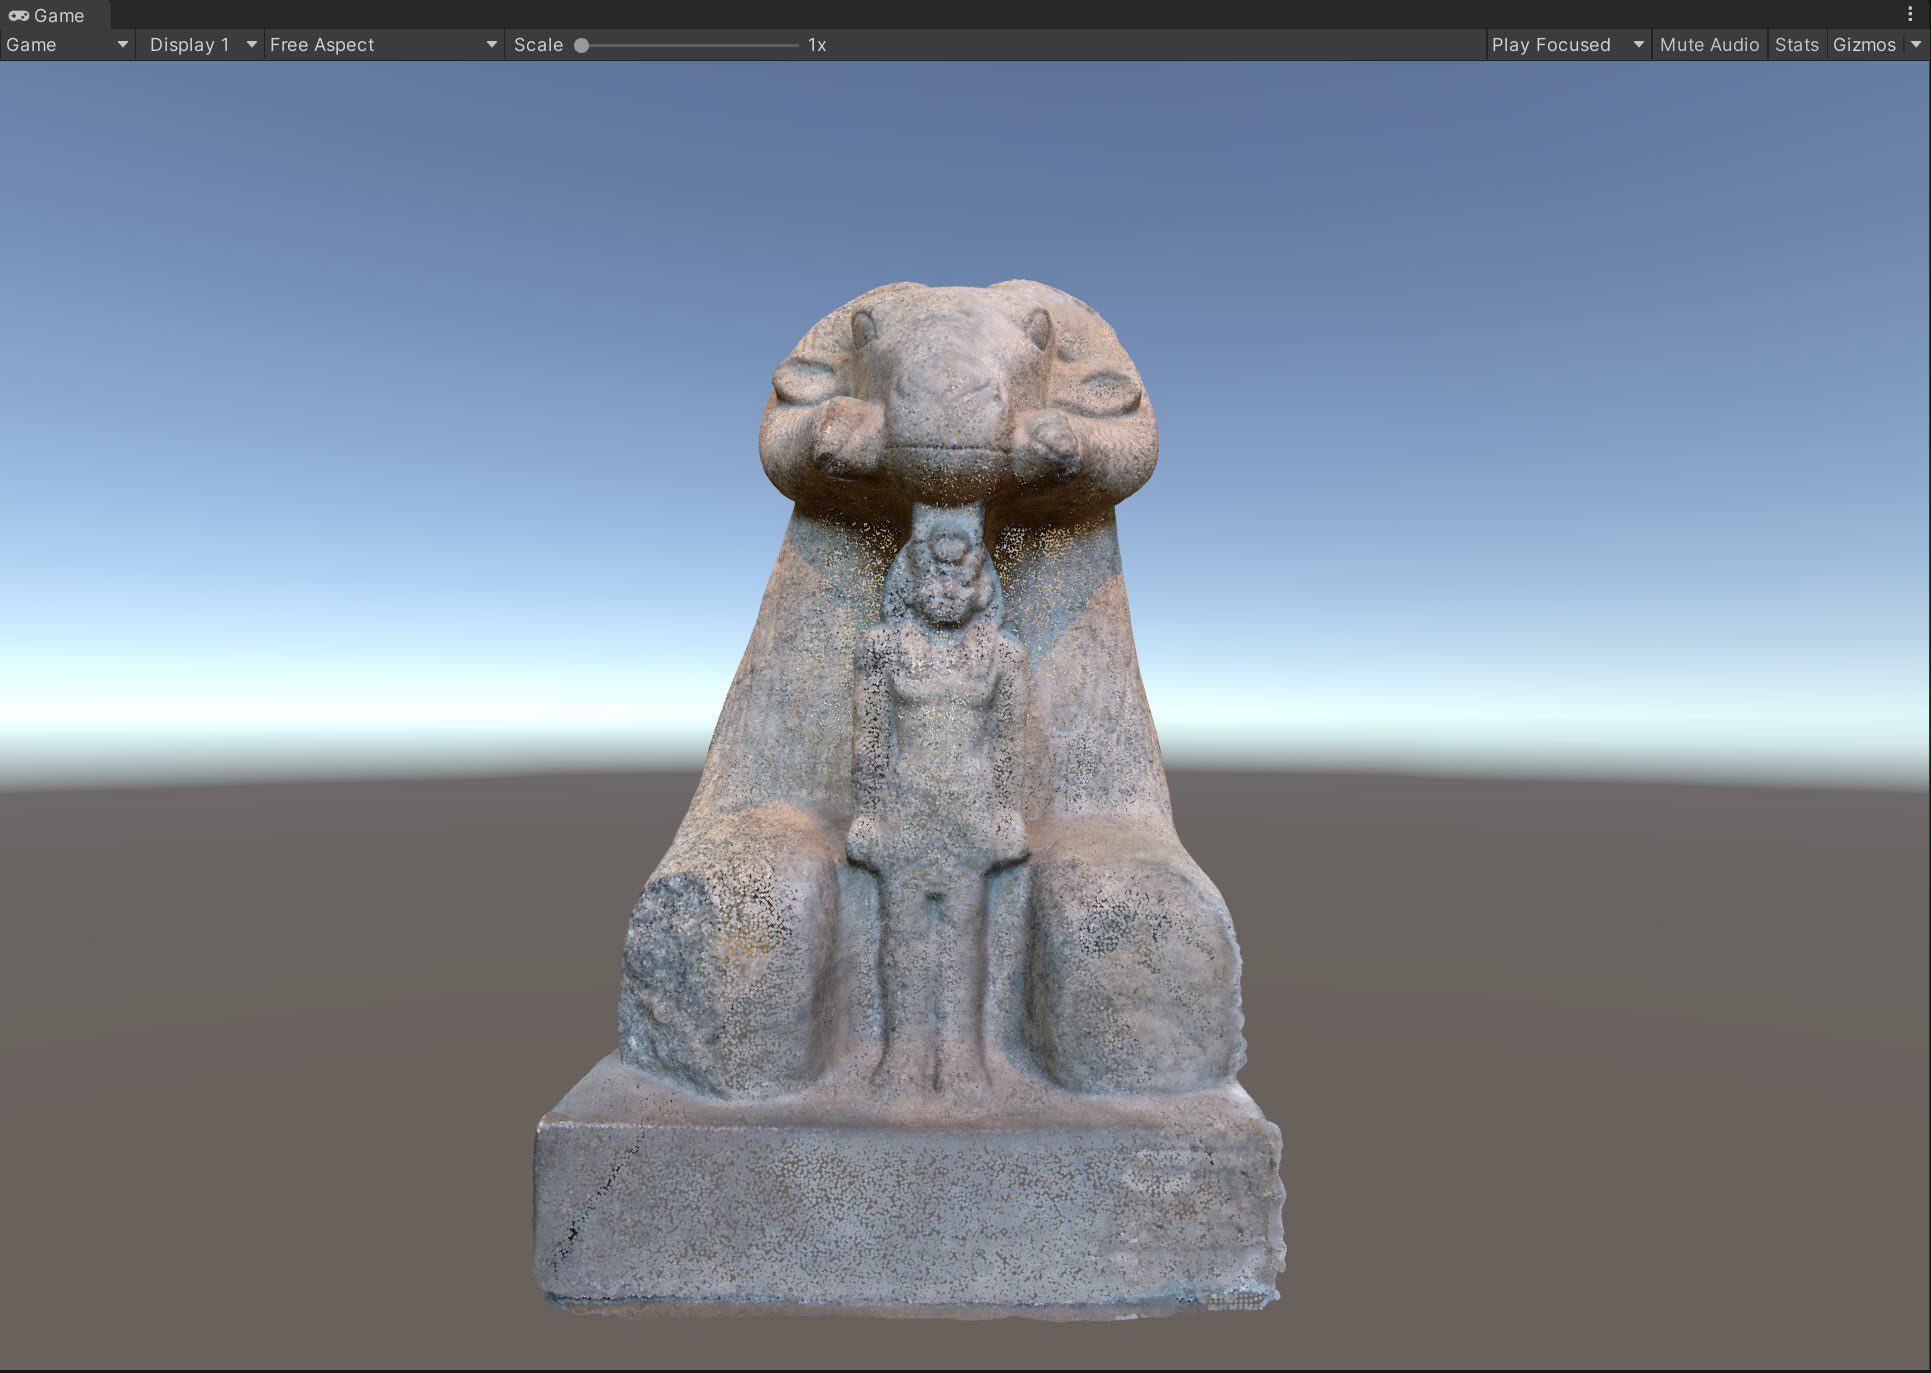
Task: Click the 1x scale value label
Action: point(817,45)
